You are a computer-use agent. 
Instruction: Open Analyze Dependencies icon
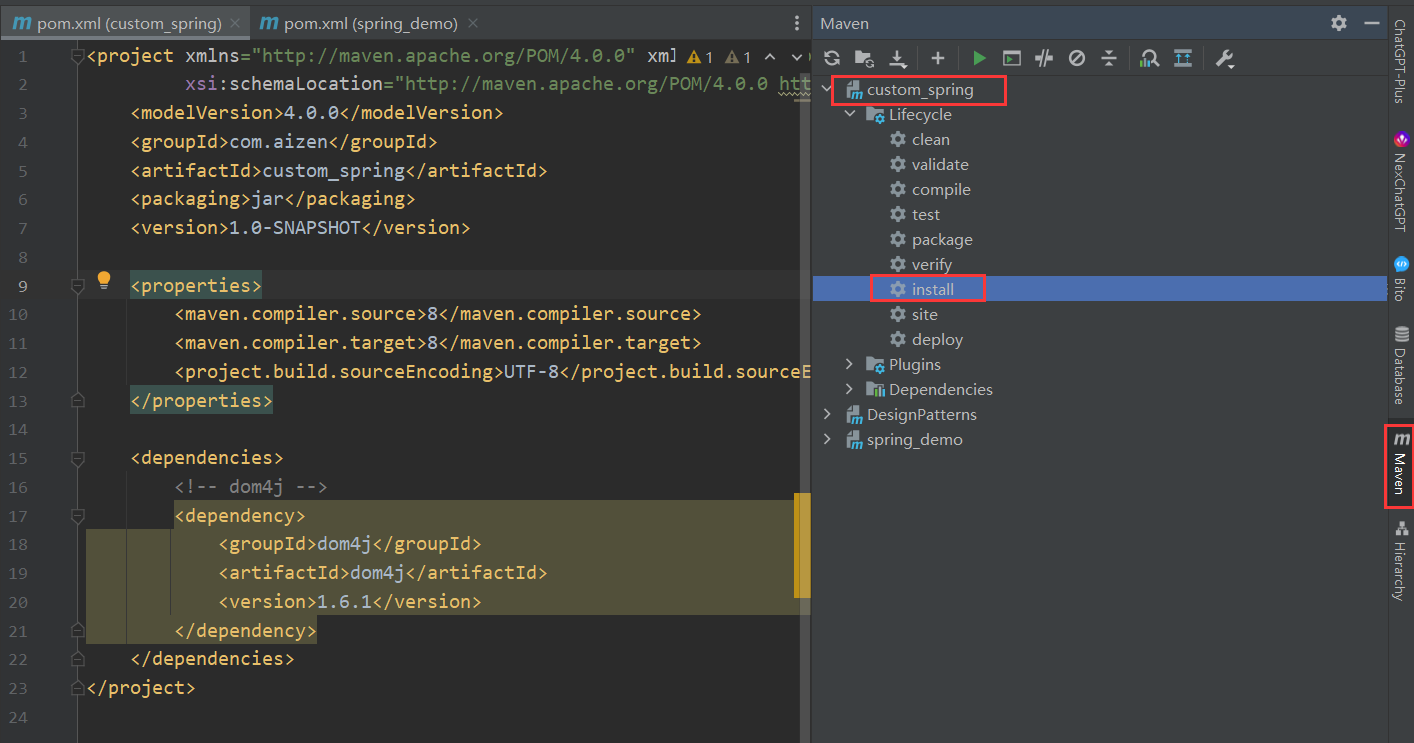(1150, 59)
